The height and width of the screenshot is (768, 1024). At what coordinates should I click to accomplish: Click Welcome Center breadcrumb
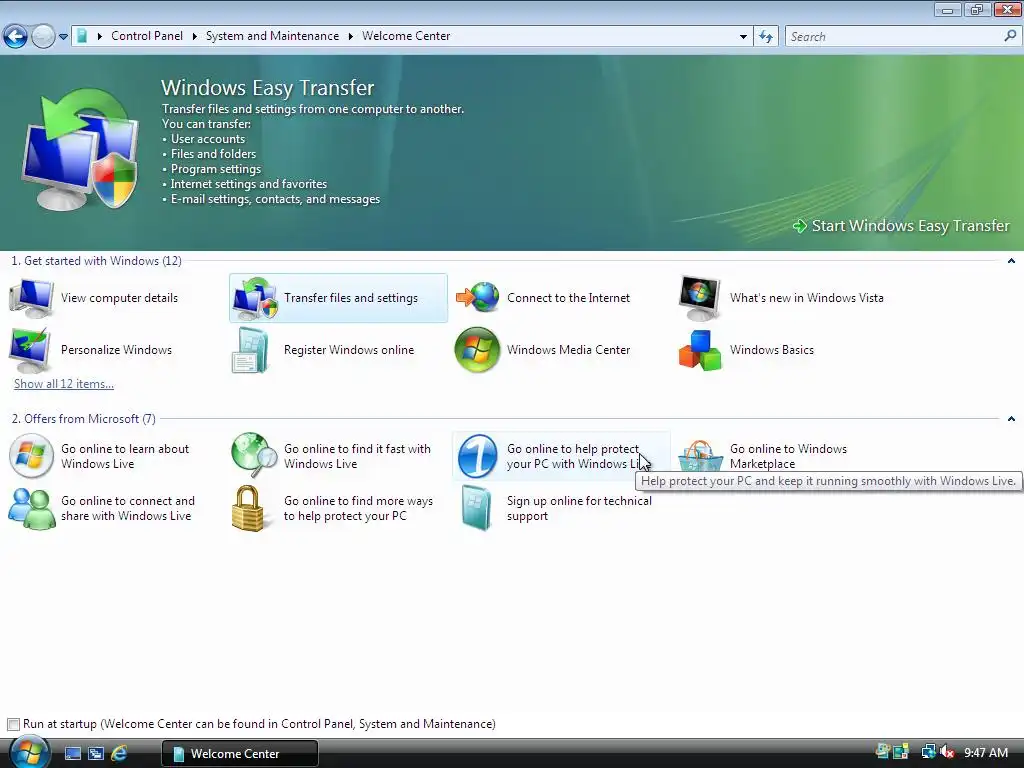tap(406, 36)
